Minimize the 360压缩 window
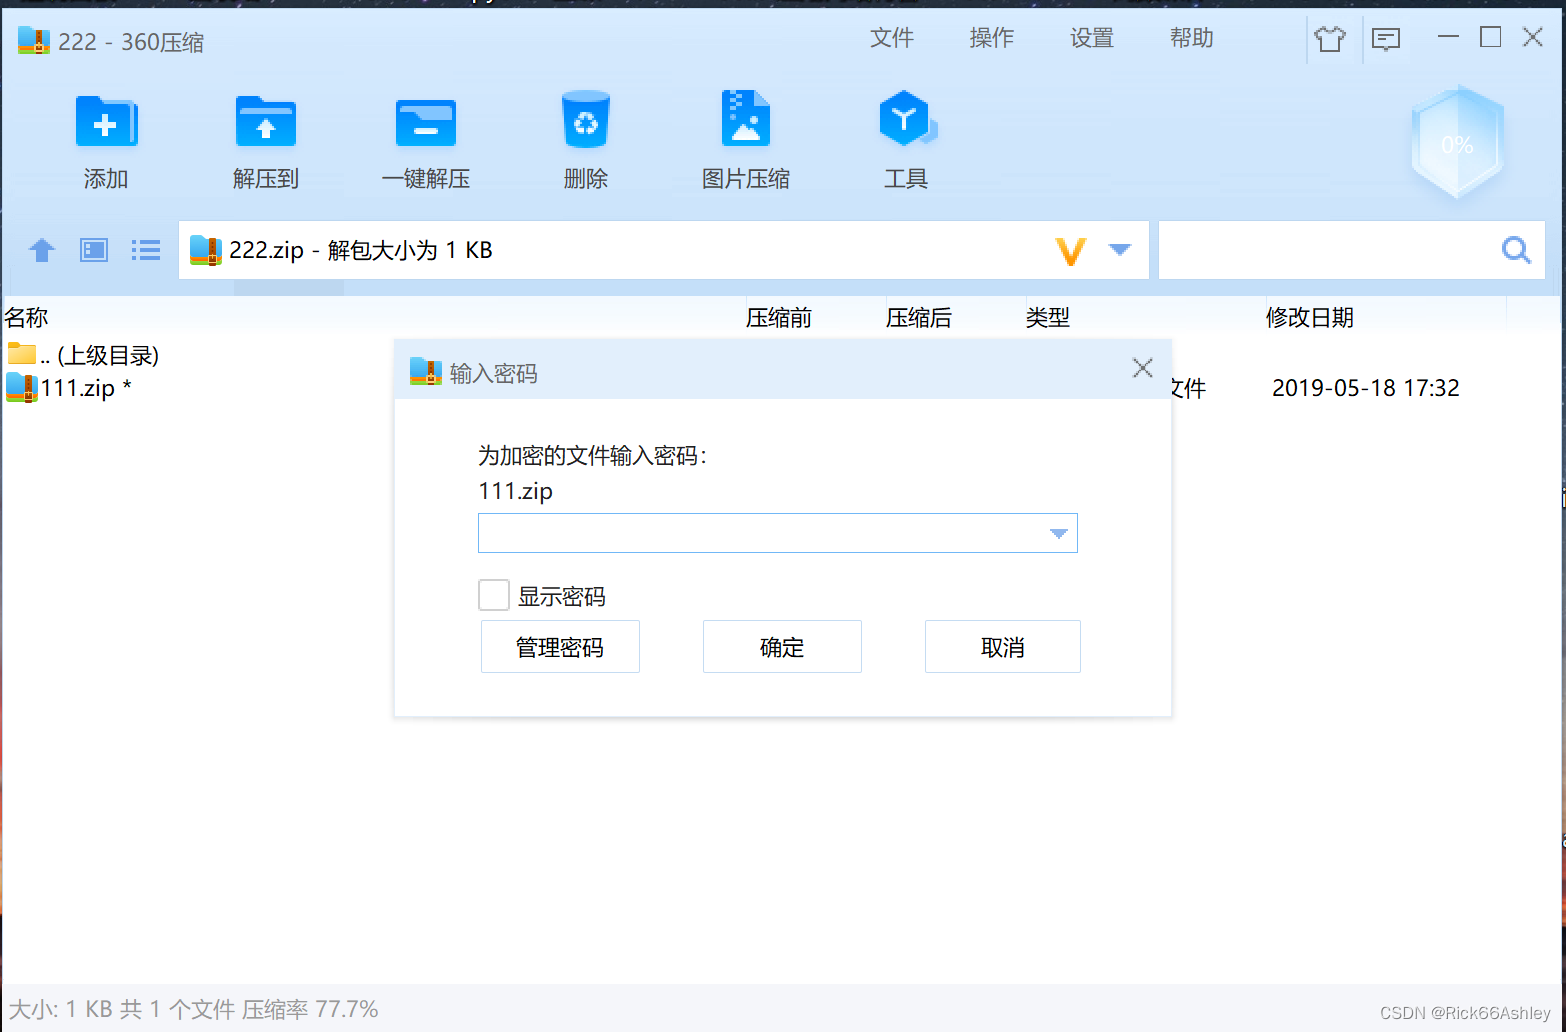Image resolution: width=1566 pixels, height=1032 pixels. coord(1448,37)
